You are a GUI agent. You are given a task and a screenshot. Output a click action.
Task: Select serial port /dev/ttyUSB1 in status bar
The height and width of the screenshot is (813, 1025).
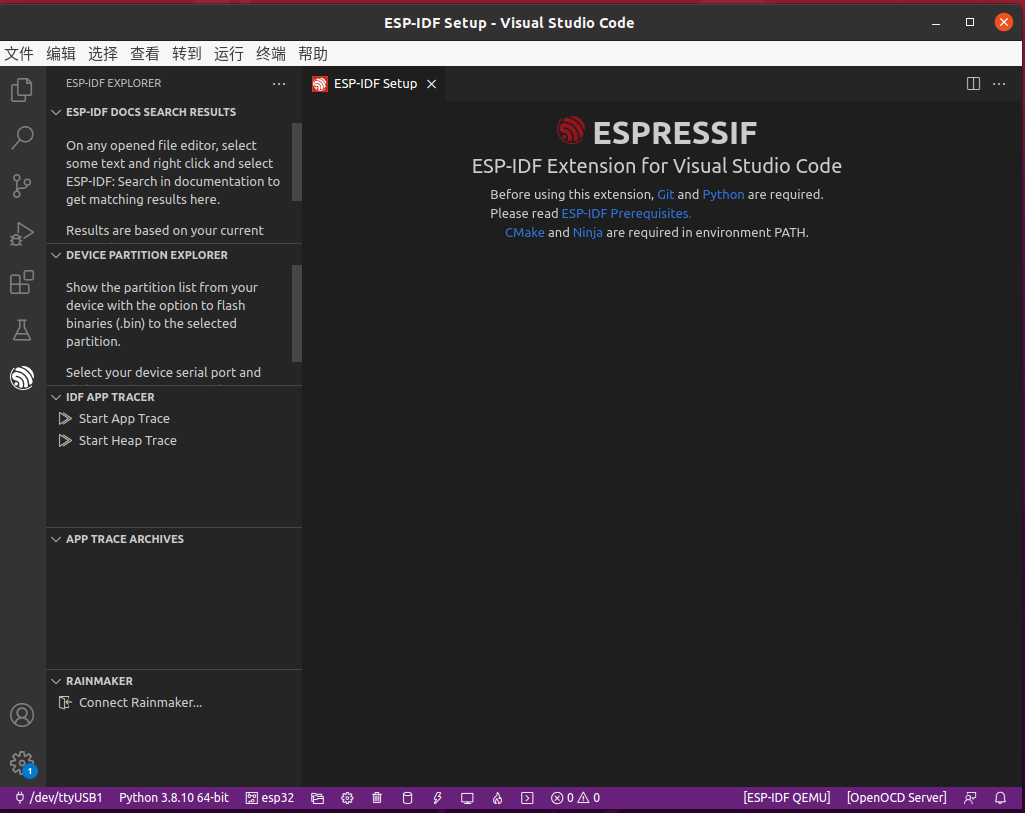coord(59,797)
